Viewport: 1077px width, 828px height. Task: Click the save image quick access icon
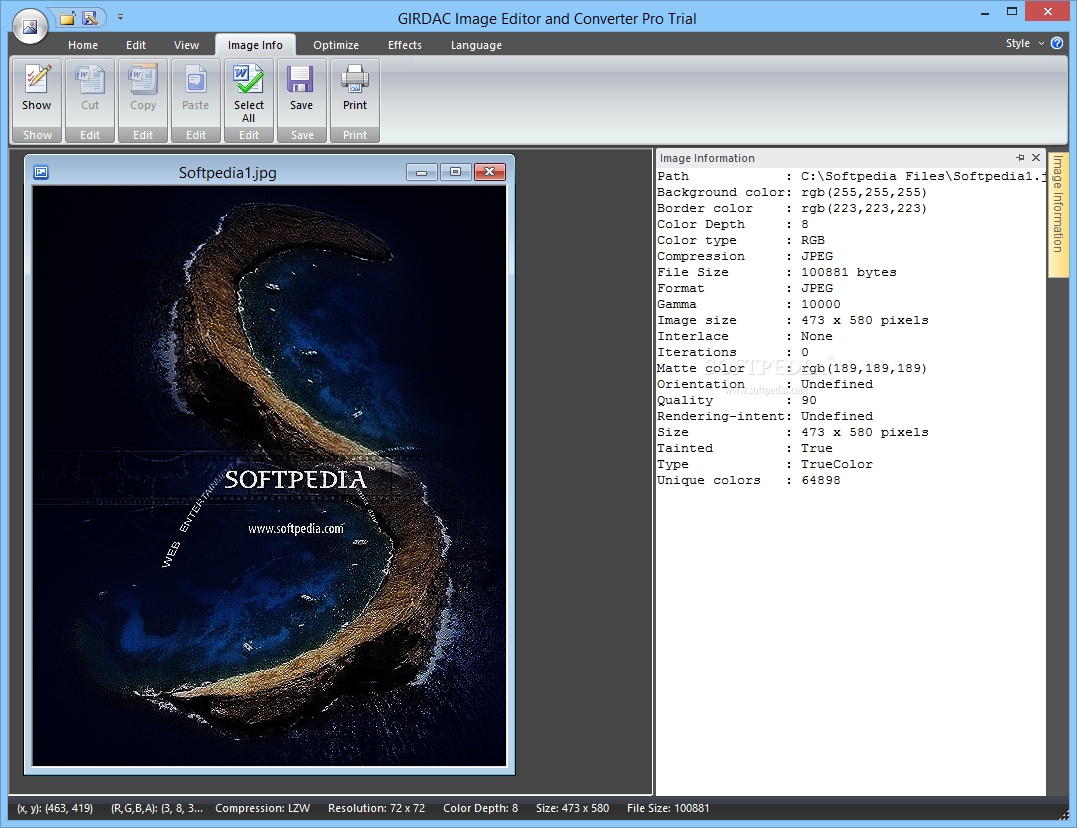click(x=90, y=18)
